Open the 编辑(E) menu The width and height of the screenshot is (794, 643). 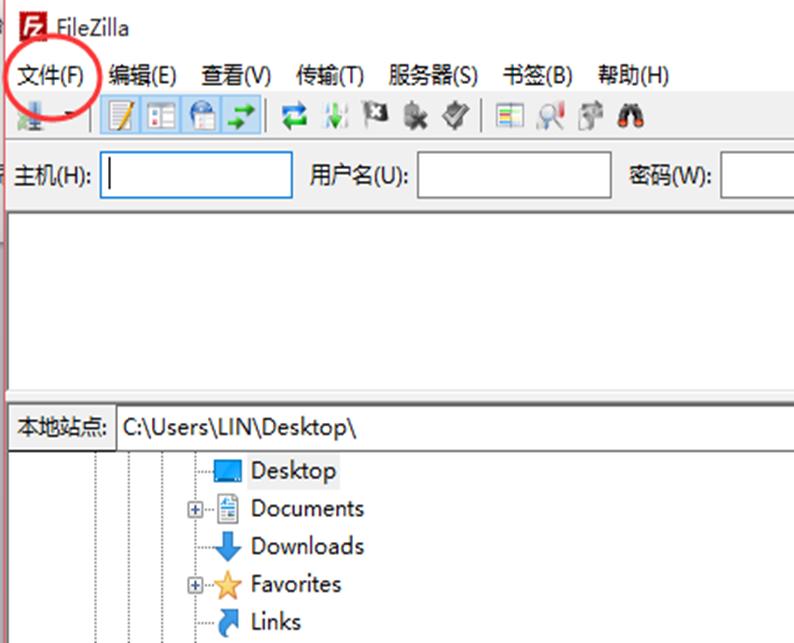[x=142, y=76]
